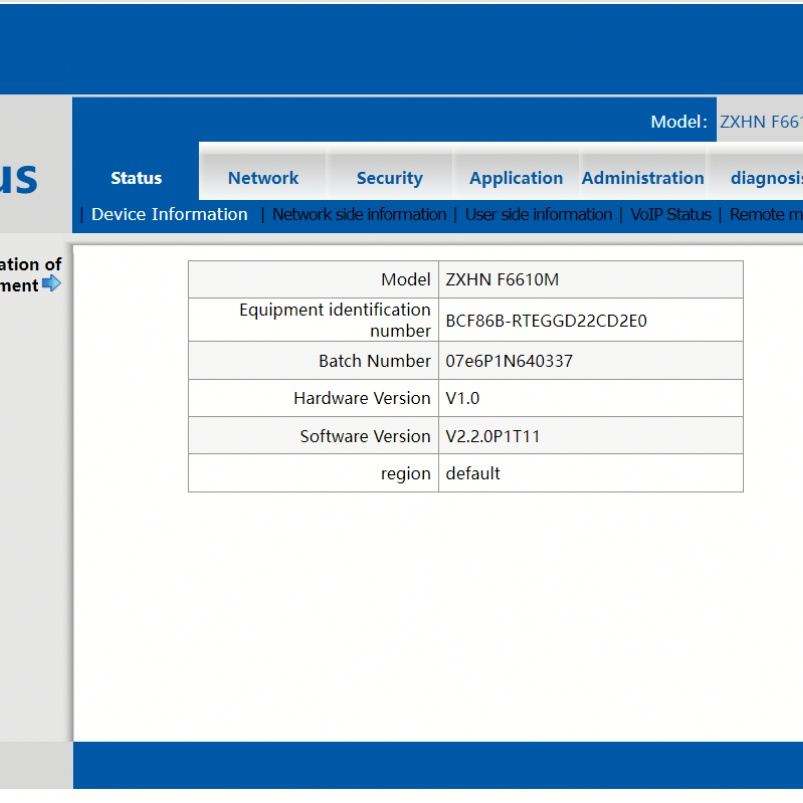Open the Application tab
Viewport: 803px width, 803px height.
click(x=516, y=178)
